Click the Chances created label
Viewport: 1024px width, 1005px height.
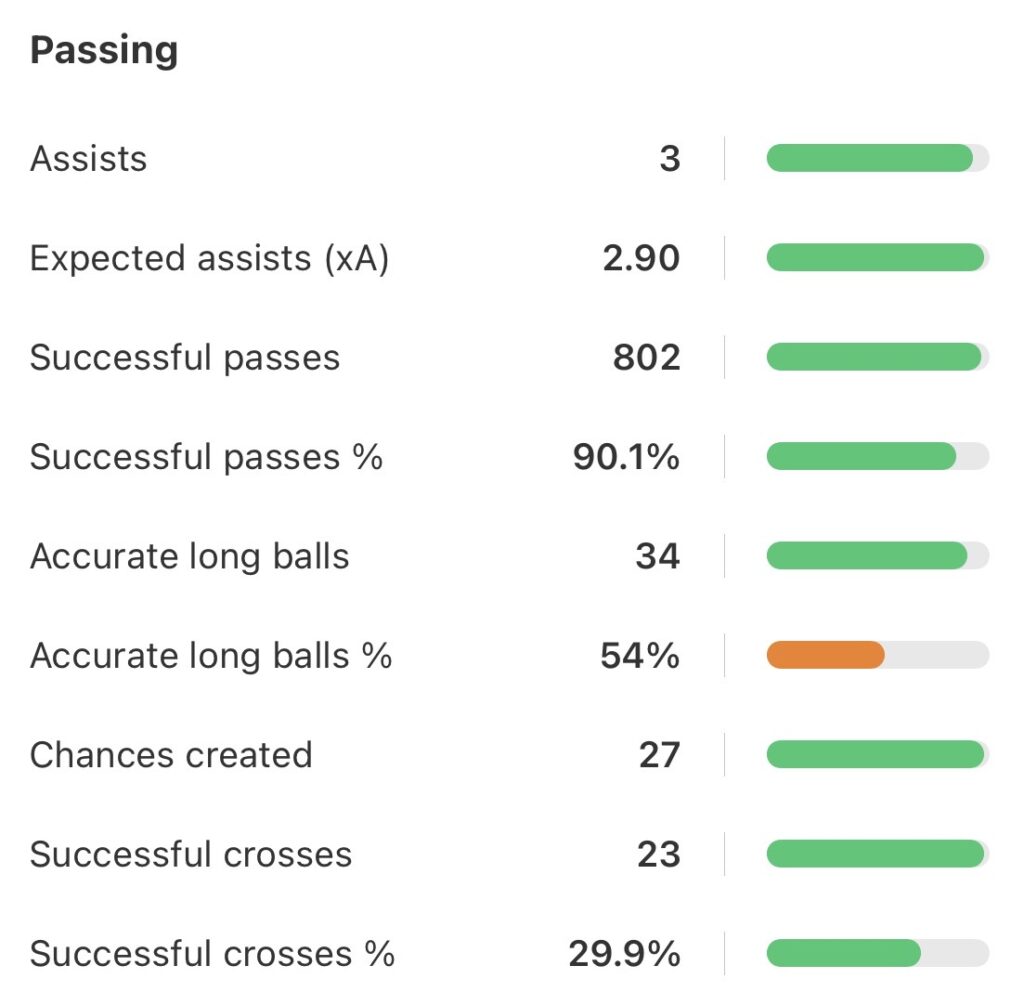pos(171,755)
